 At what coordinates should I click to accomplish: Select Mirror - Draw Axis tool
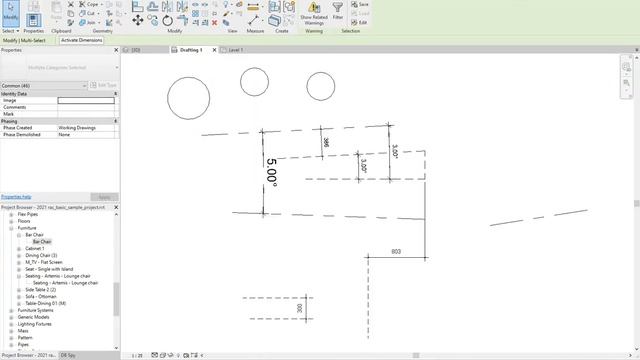point(182,6)
